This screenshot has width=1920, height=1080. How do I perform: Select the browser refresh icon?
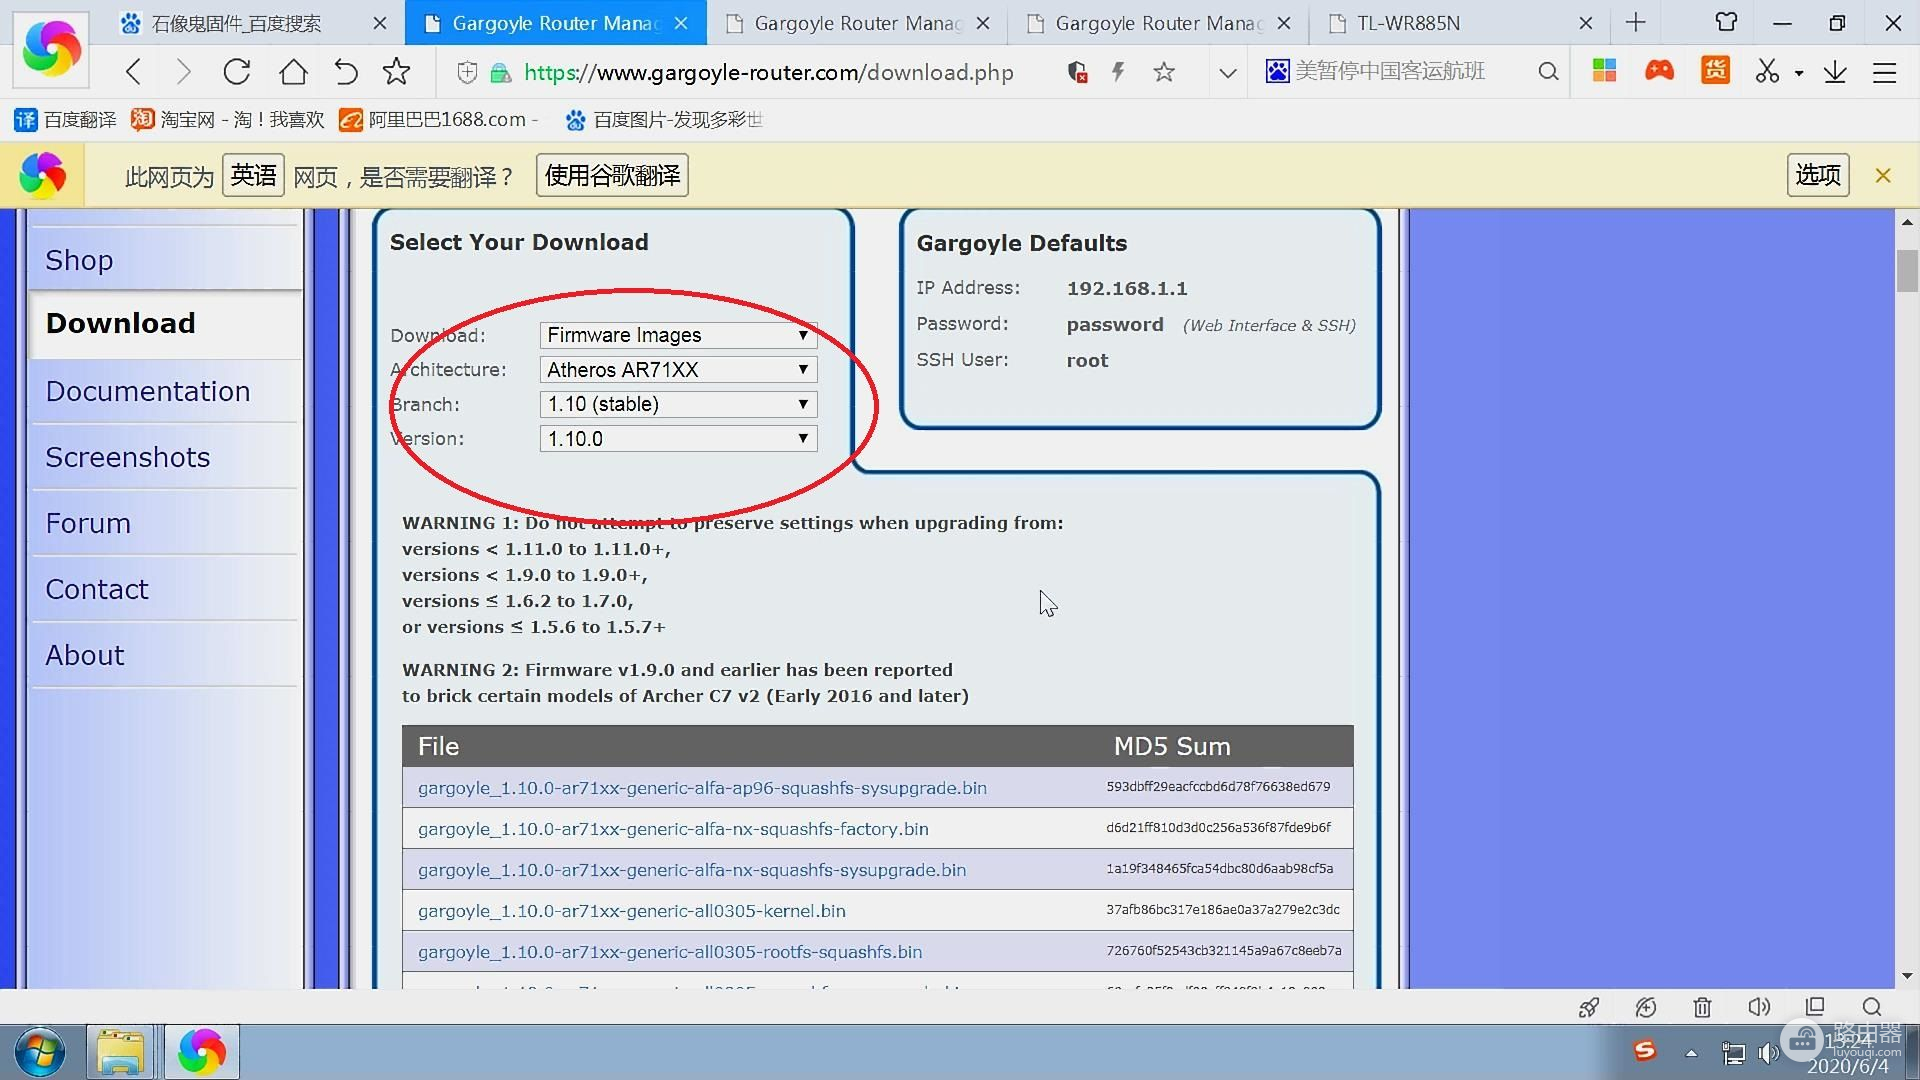click(x=237, y=71)
